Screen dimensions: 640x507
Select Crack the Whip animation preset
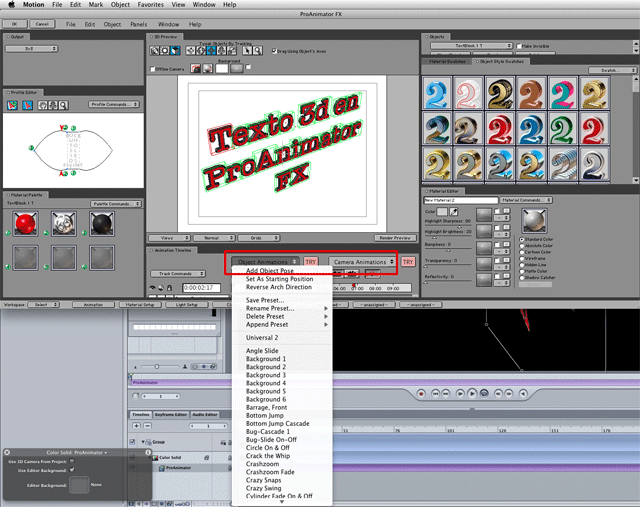pos(268,456)
